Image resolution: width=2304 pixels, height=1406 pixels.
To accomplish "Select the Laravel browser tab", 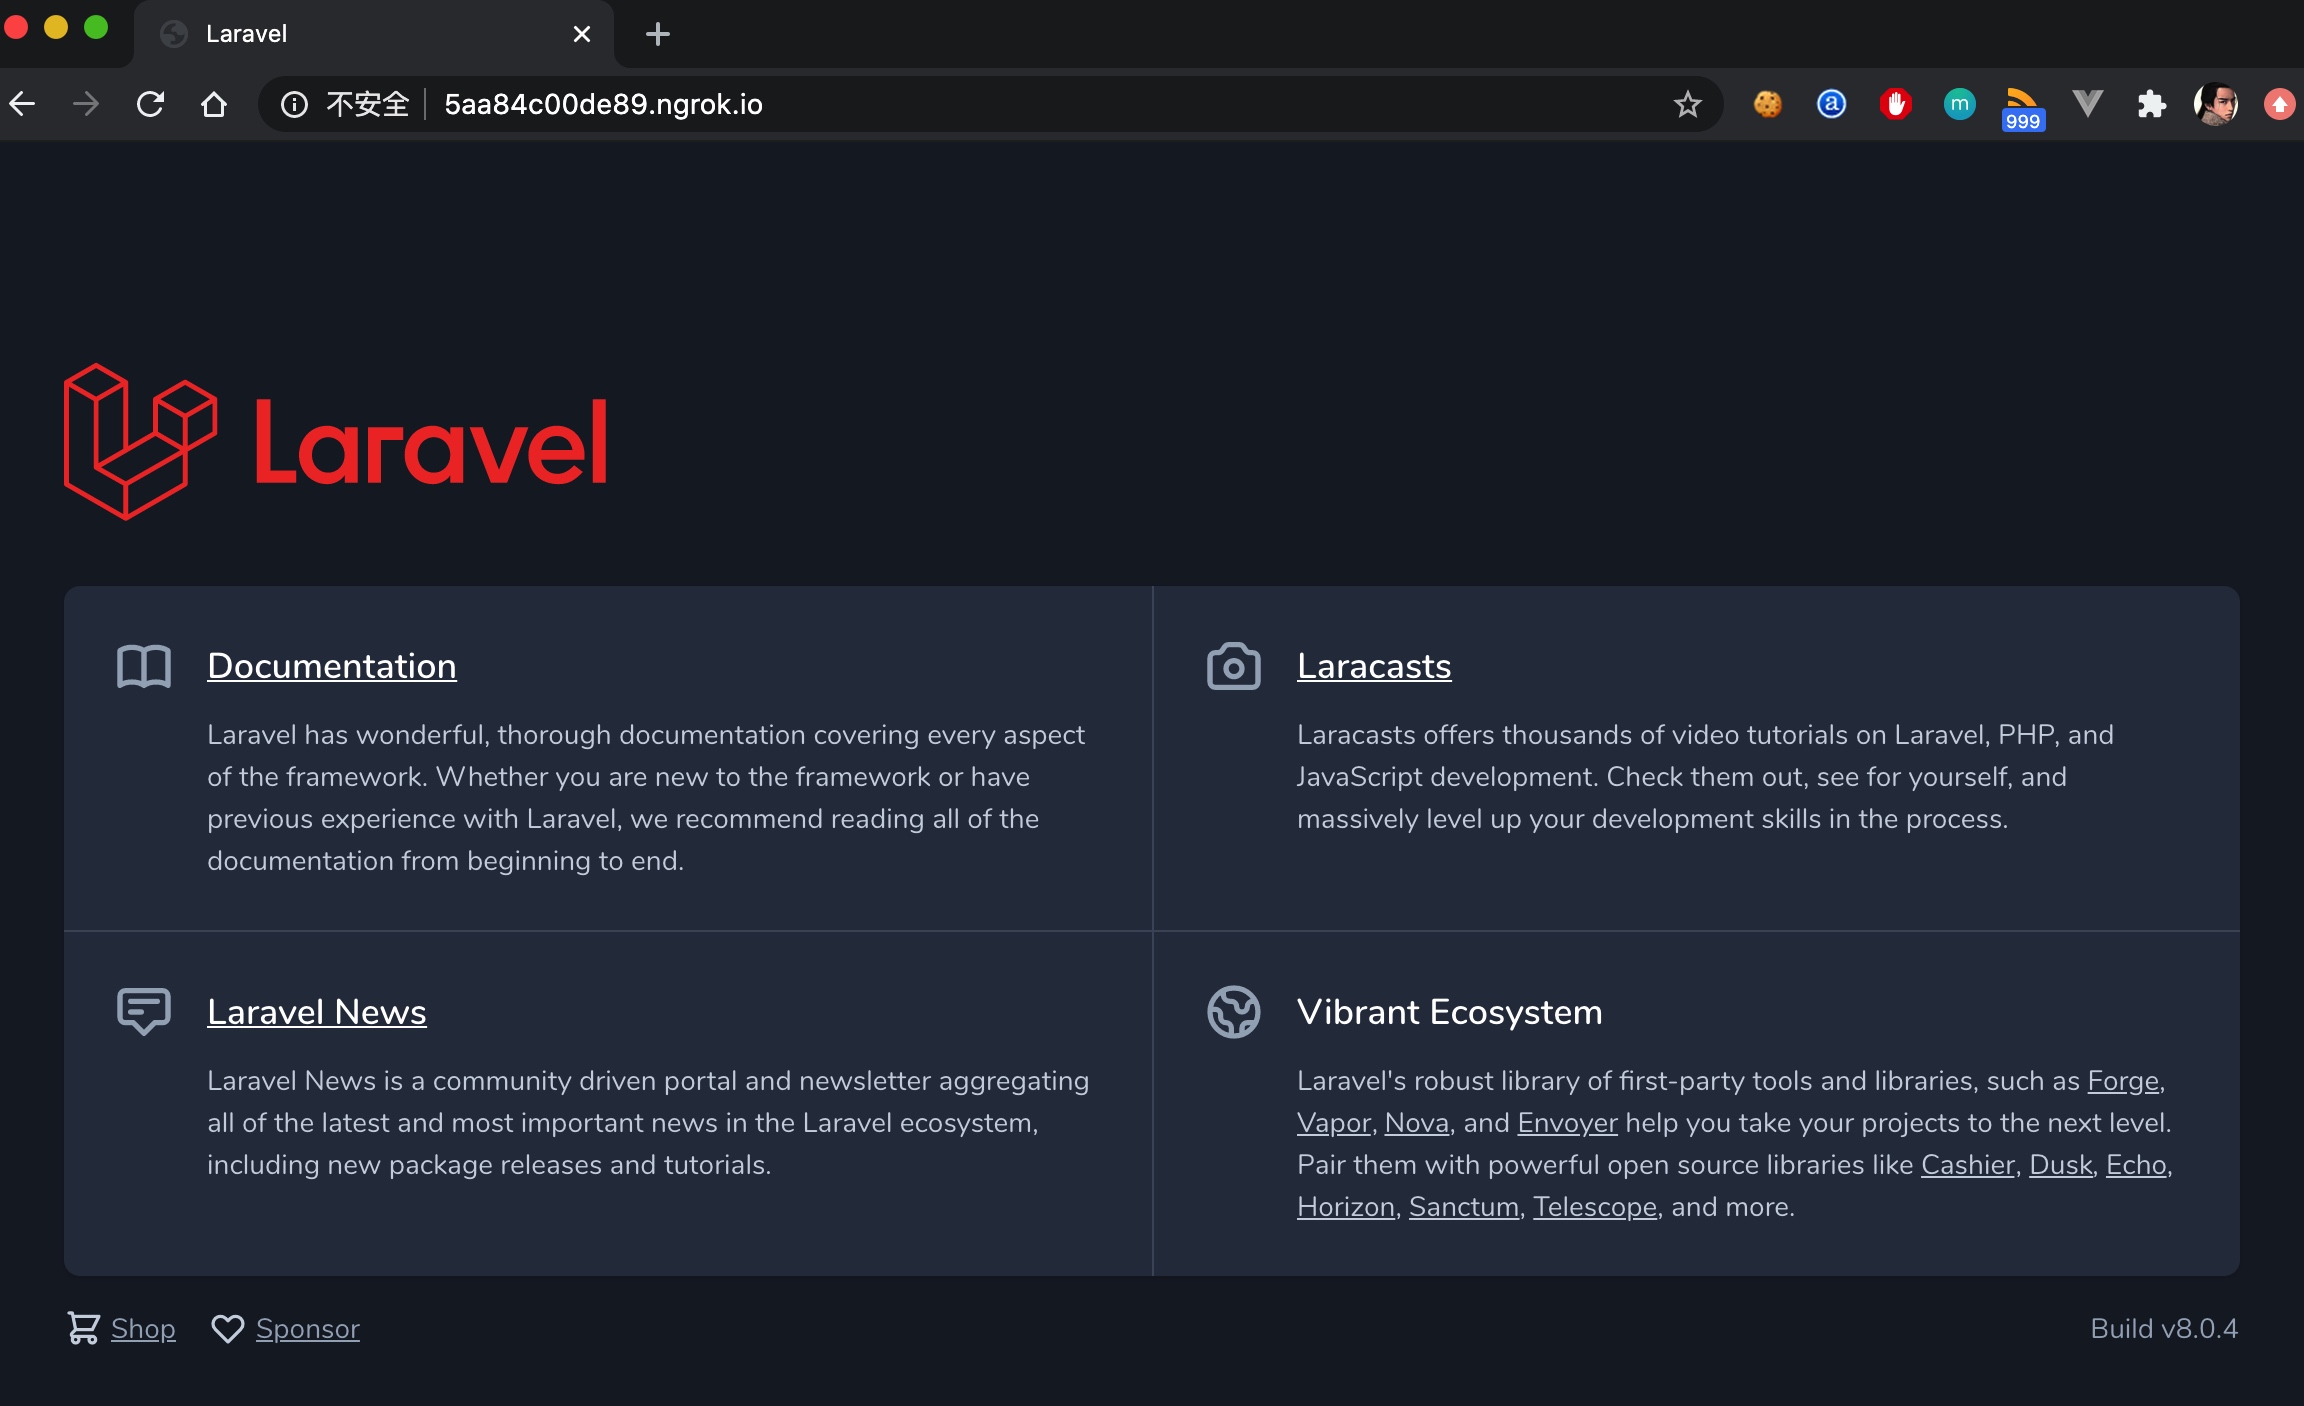I will 374,34.
